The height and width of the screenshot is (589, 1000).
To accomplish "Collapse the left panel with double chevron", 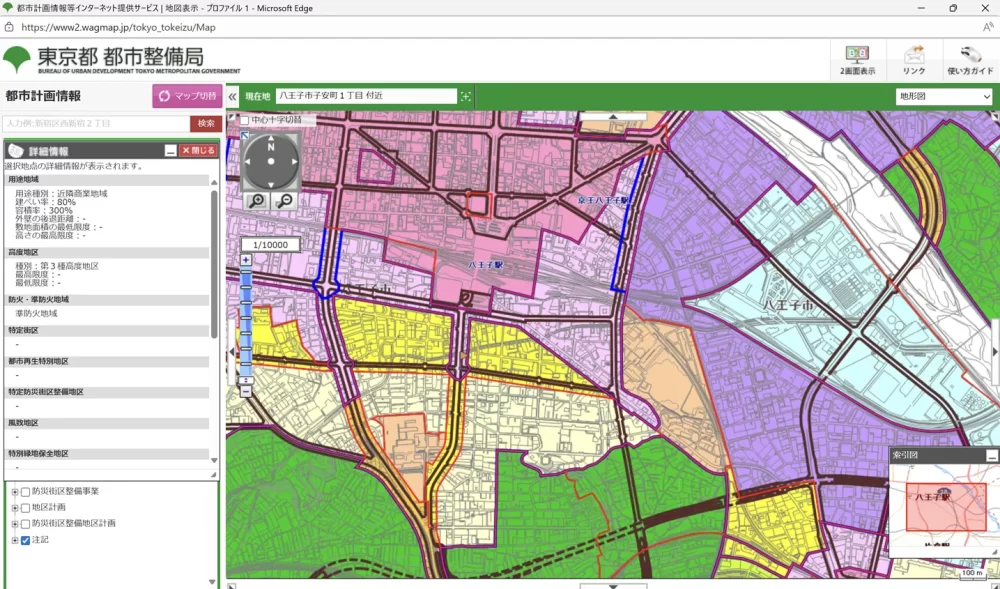I will coord(233,96).
